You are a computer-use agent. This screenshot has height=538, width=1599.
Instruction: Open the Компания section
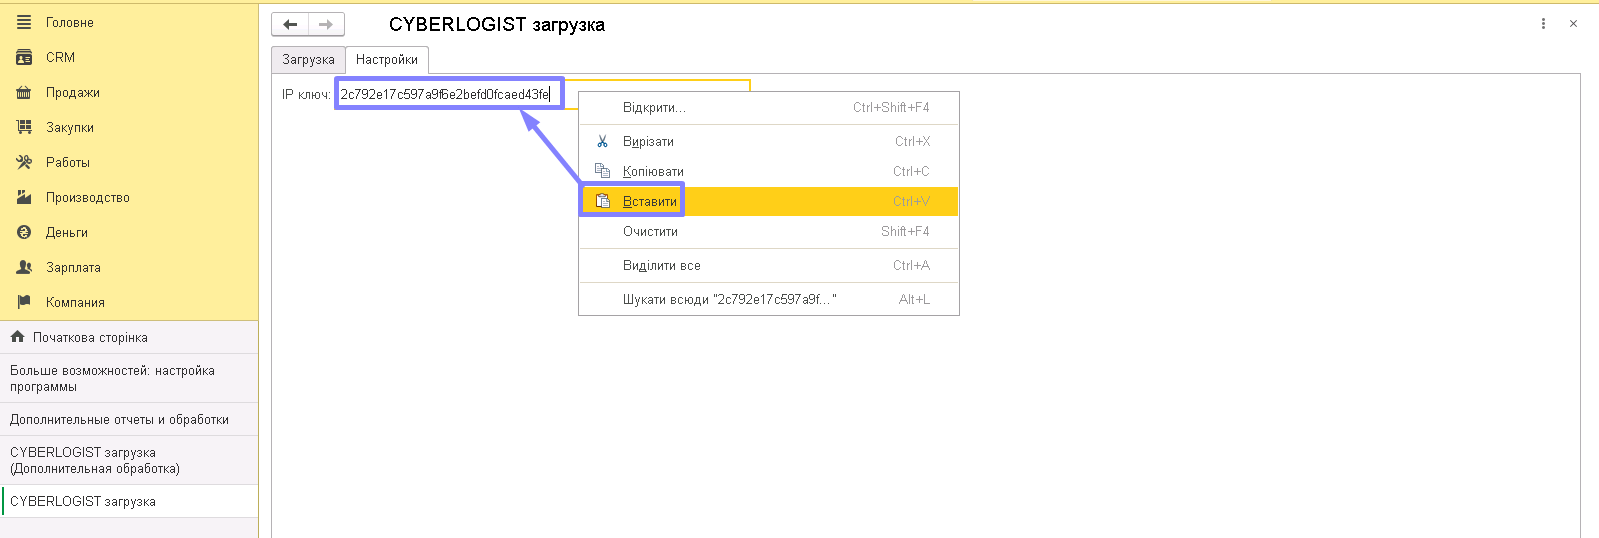tap(129, 302)
